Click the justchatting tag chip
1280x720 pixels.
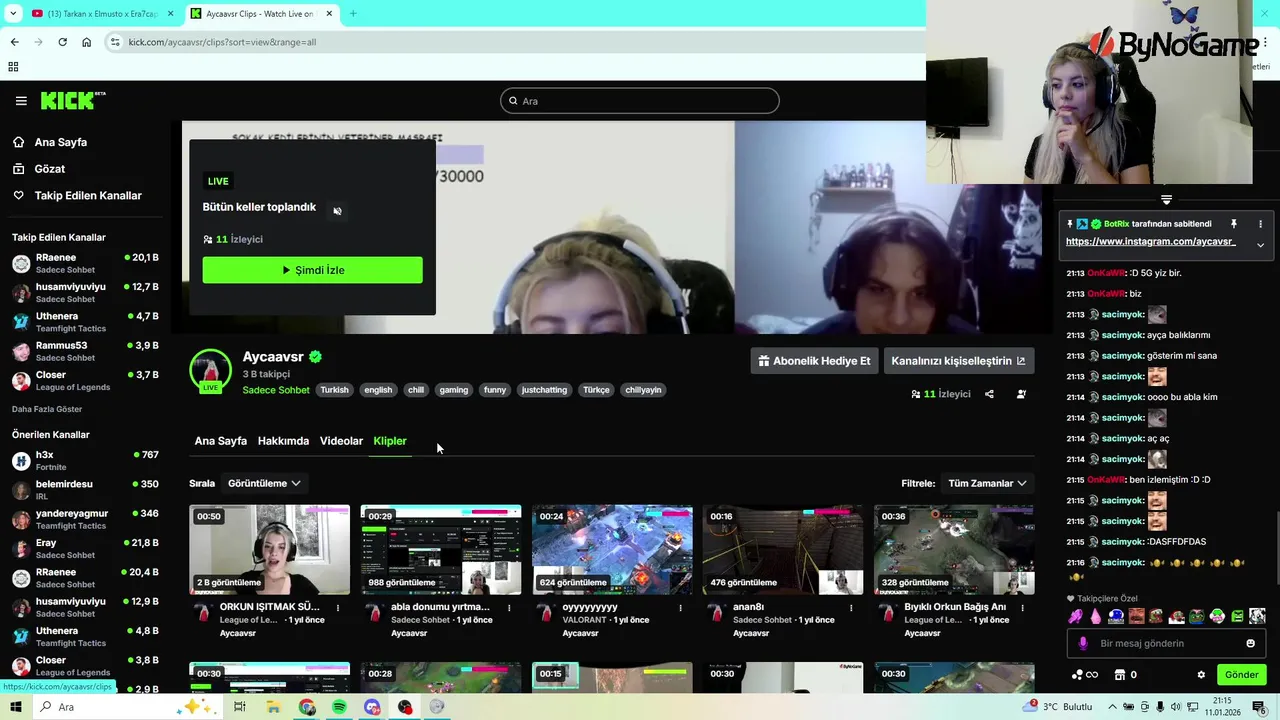pos(544,390)
